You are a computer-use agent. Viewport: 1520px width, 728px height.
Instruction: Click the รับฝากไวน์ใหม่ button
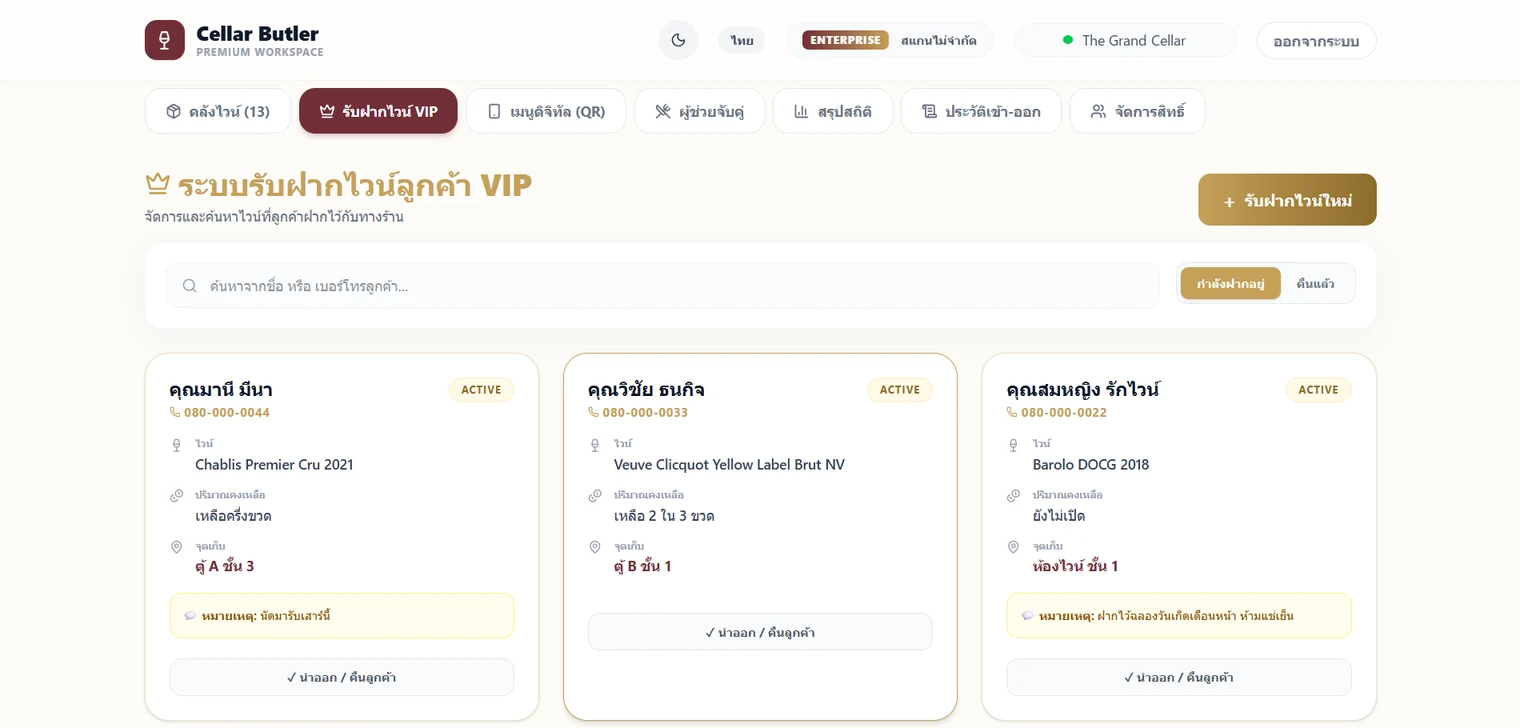[x=1287, y=200]
